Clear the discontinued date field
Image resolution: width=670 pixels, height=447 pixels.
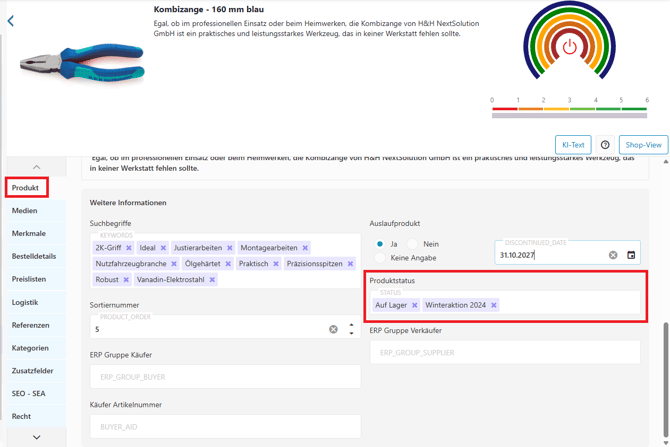613,255
